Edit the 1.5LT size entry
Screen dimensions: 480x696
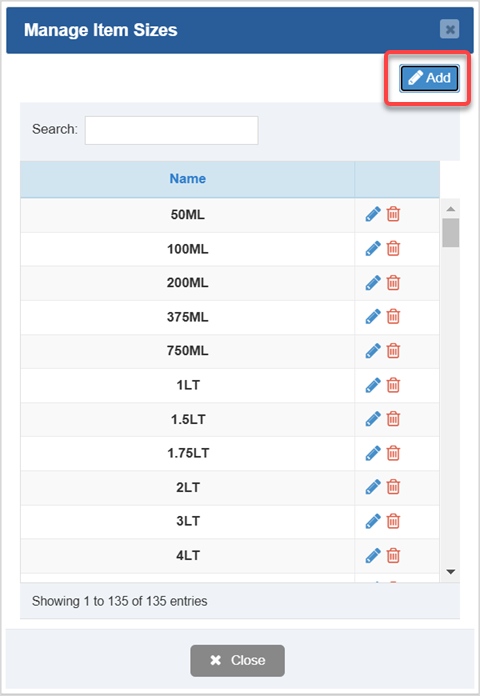coord(373,419)
